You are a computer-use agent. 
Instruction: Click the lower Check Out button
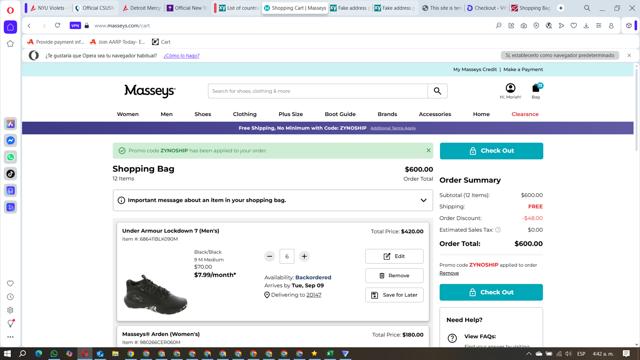(x=491, y=292)
